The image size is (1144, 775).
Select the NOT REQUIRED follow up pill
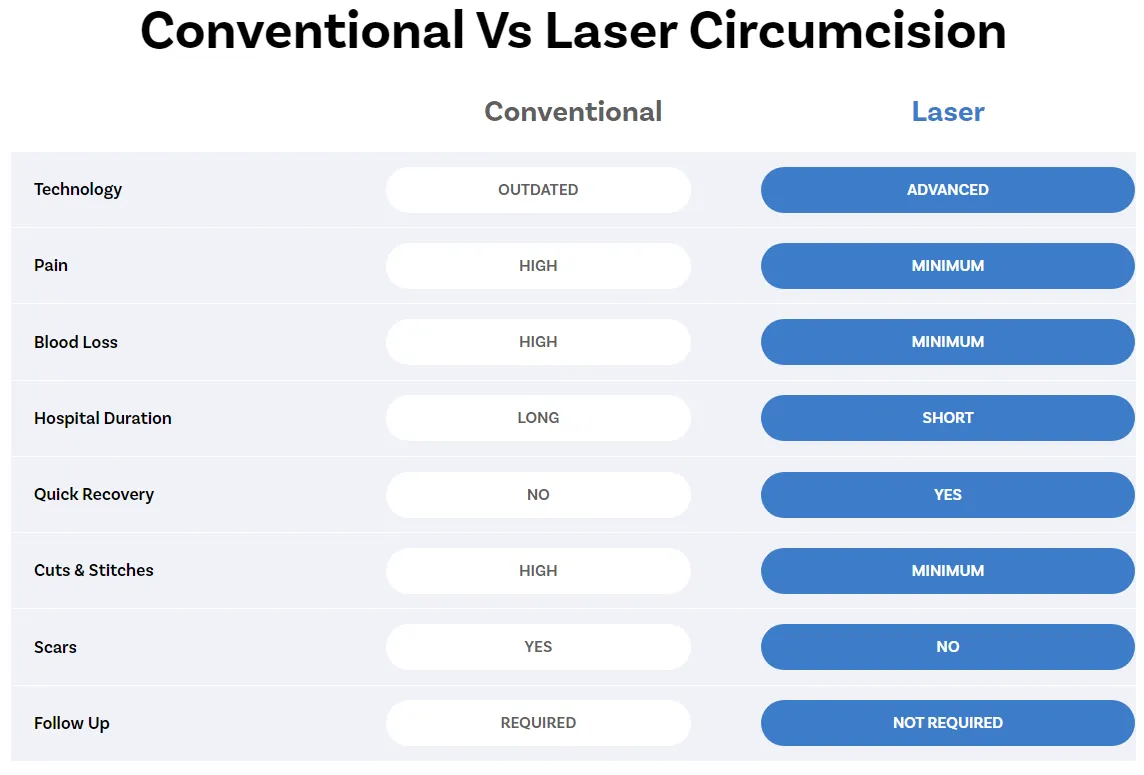(x=947, y=722)
